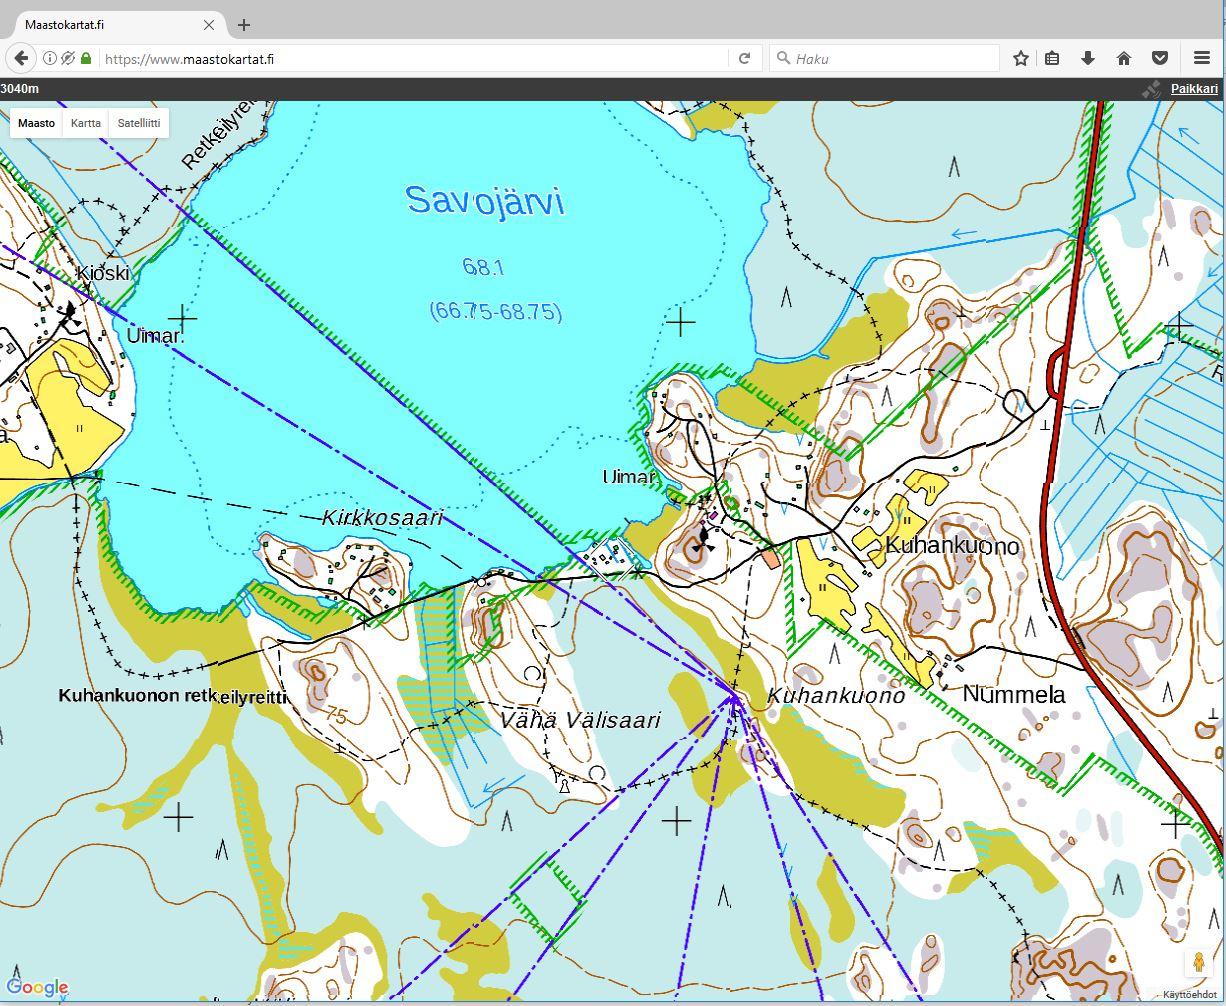Switch to the Kartta map layer
The image size is (1226, 1006).
click(x=86, y=123)
